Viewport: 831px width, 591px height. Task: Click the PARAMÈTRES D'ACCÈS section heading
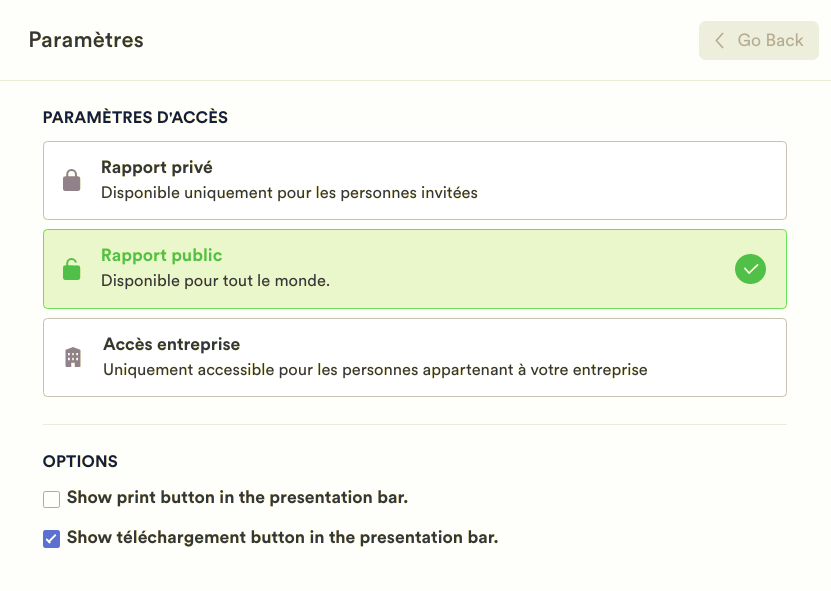(135, 118)
